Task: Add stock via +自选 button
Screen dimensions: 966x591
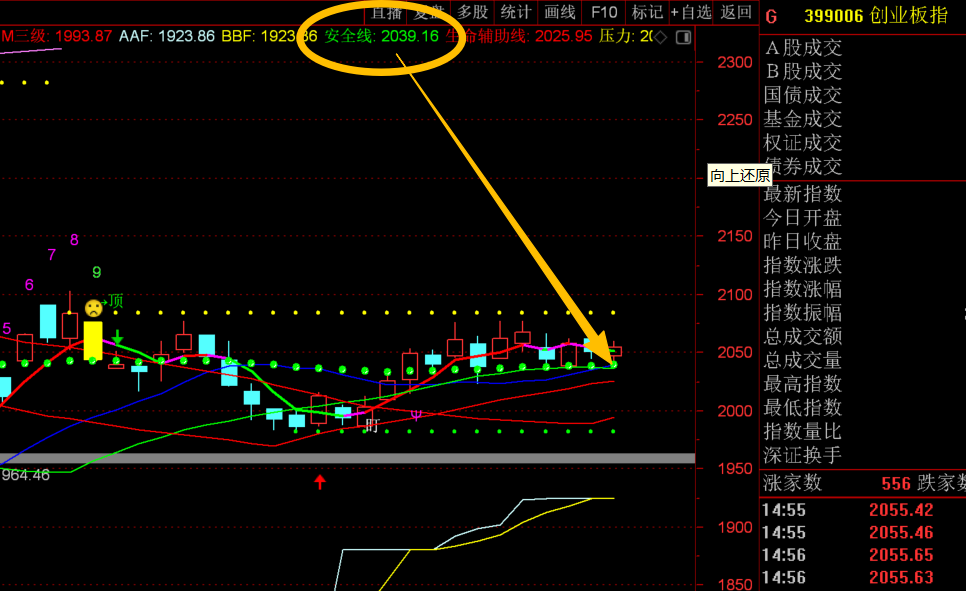Action: (691, 12)
